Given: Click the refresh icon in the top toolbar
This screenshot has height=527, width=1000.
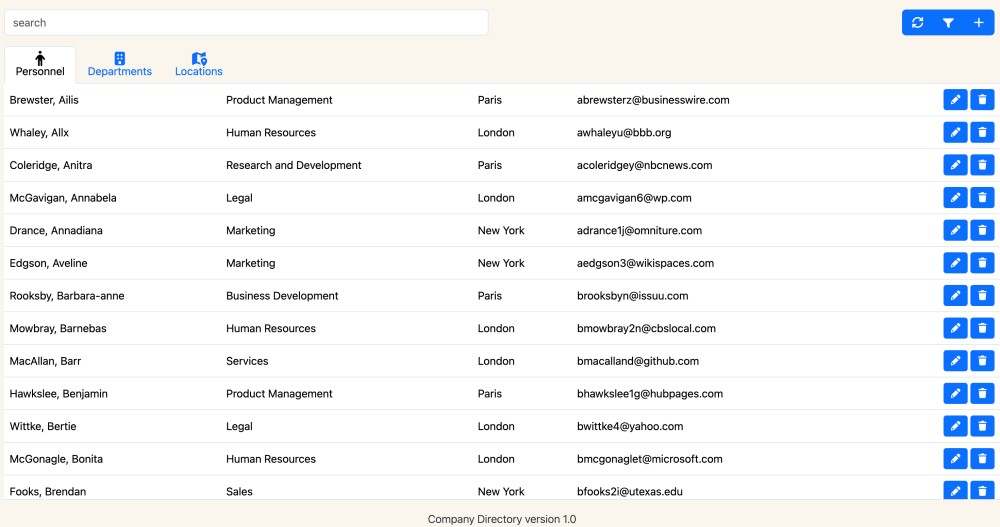Looking at the screenshot, I should tap(917, 23).
